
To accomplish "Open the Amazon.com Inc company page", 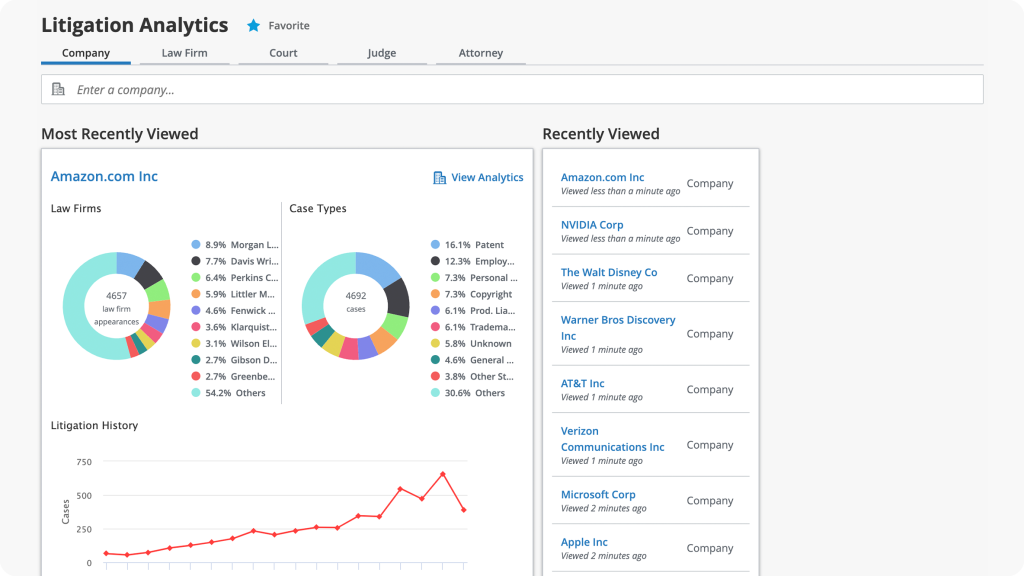I will [104, 175].
